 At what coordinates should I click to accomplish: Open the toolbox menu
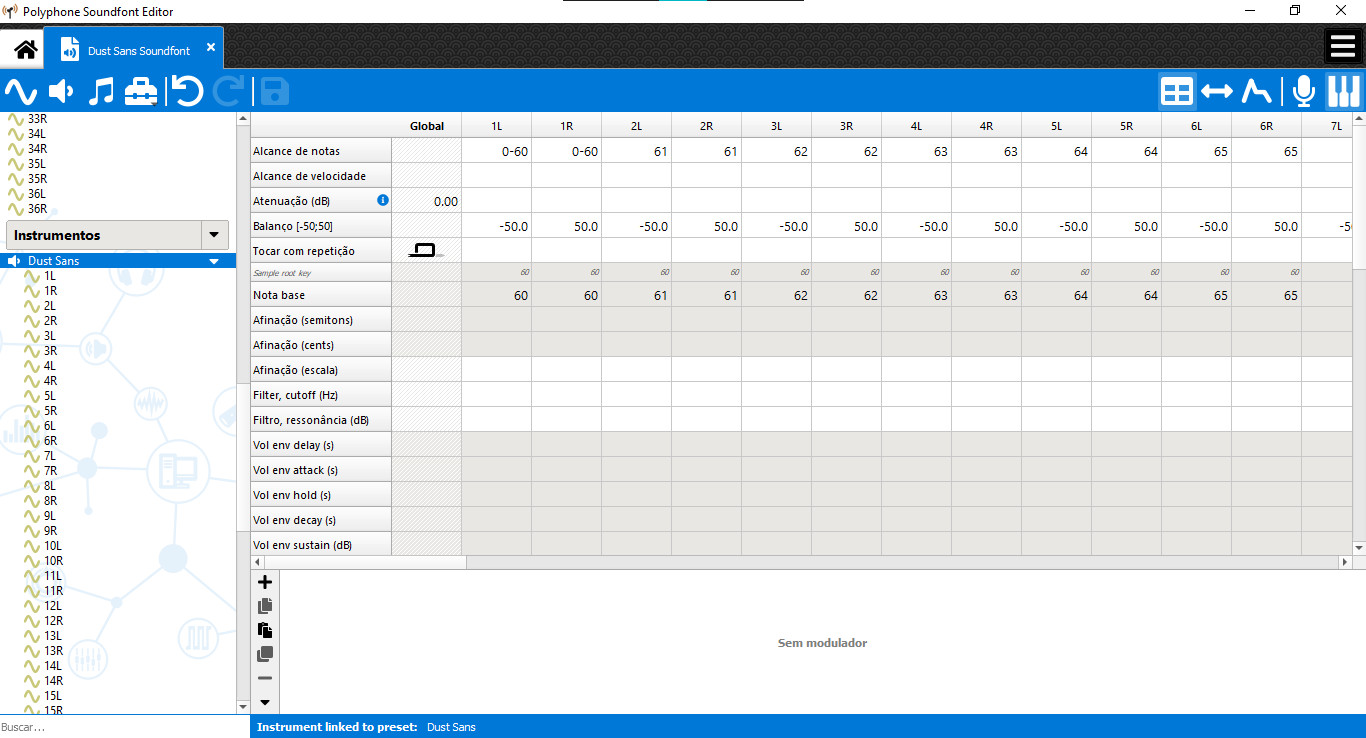(x=141, y=92)
